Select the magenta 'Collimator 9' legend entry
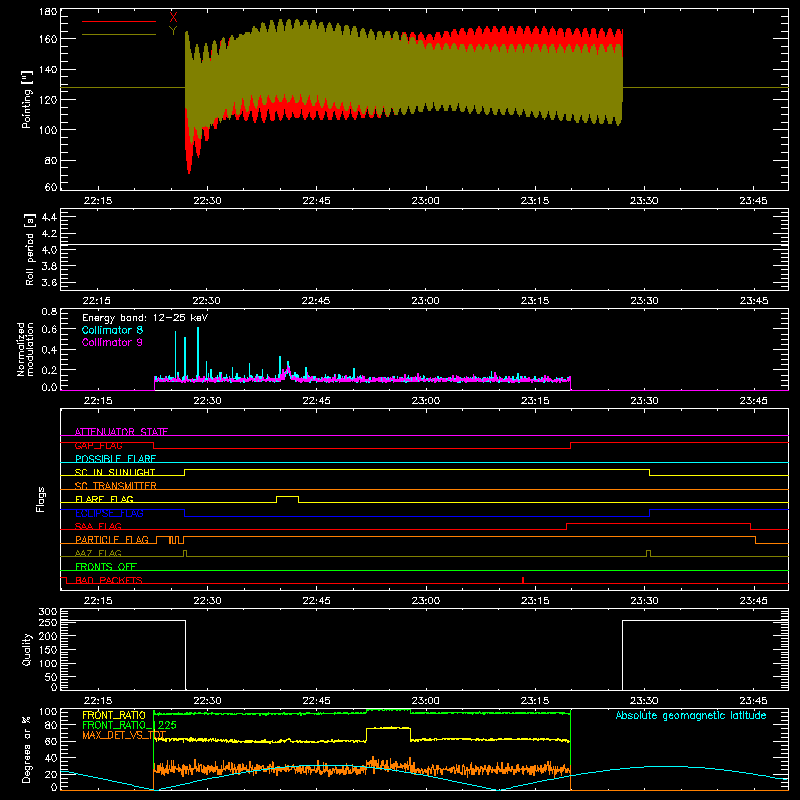 pos(112,342)
